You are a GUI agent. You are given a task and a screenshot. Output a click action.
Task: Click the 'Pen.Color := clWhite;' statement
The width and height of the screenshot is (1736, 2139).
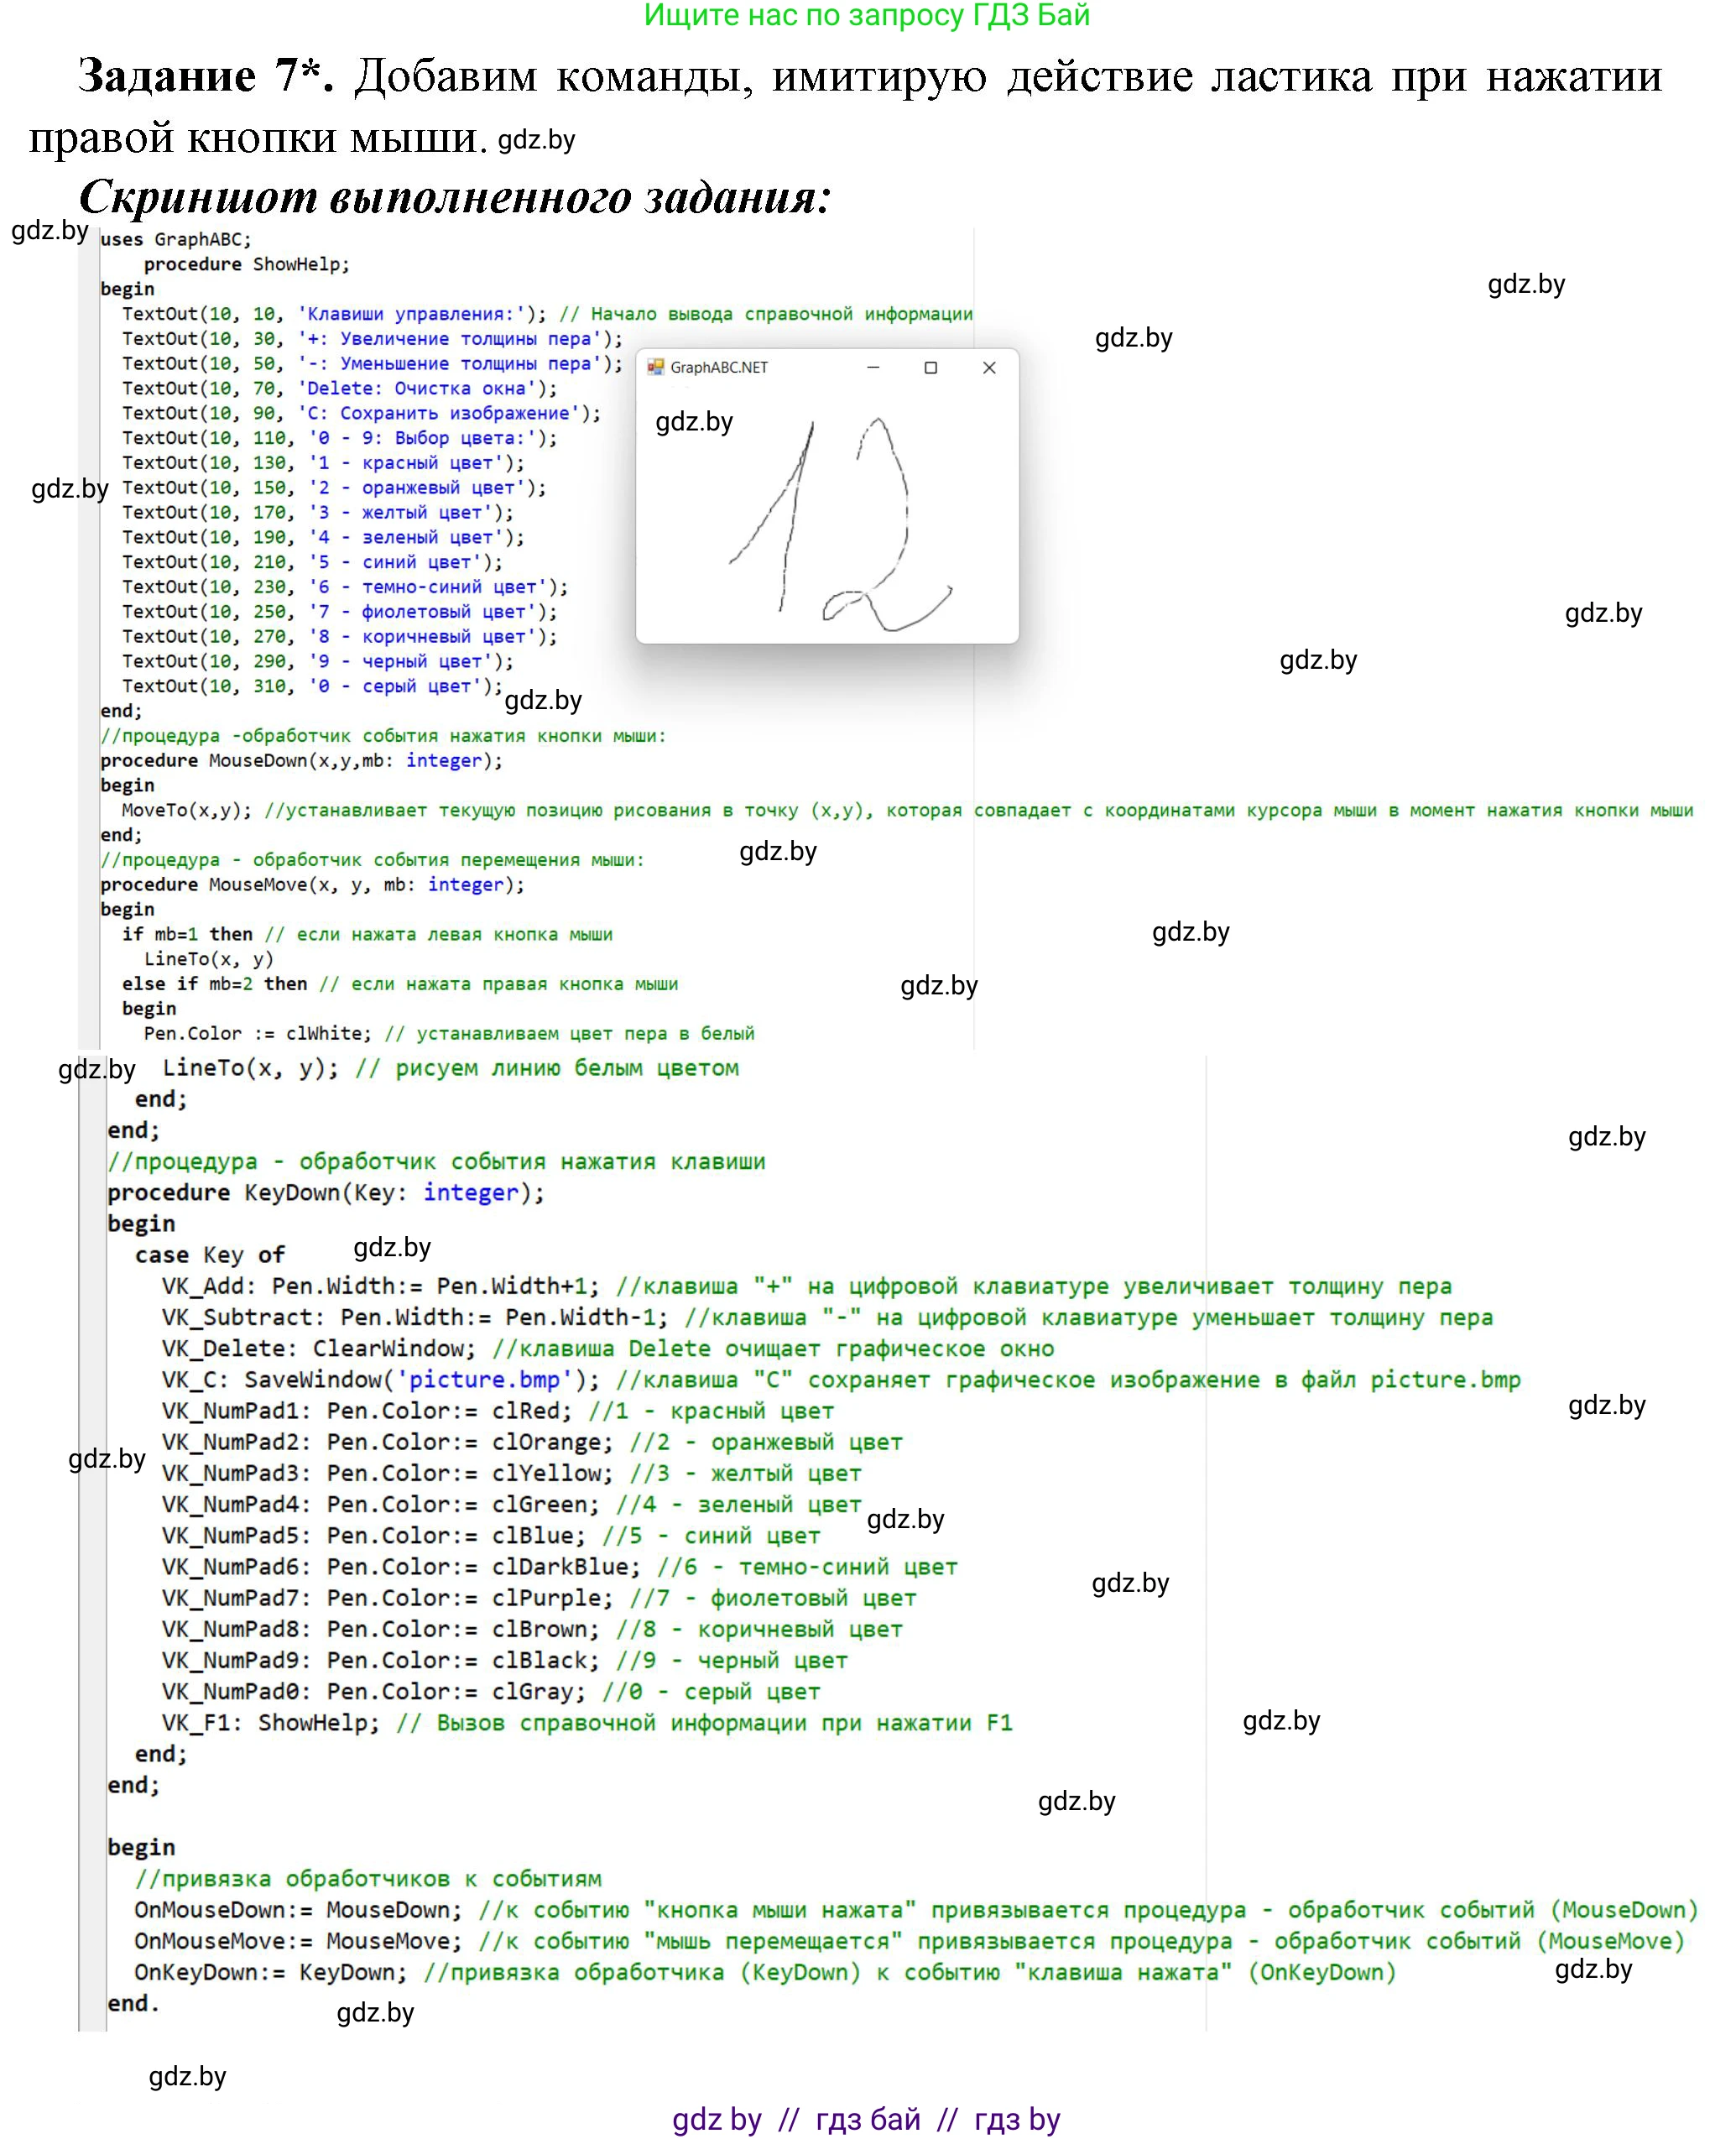tap(257, 1033)
